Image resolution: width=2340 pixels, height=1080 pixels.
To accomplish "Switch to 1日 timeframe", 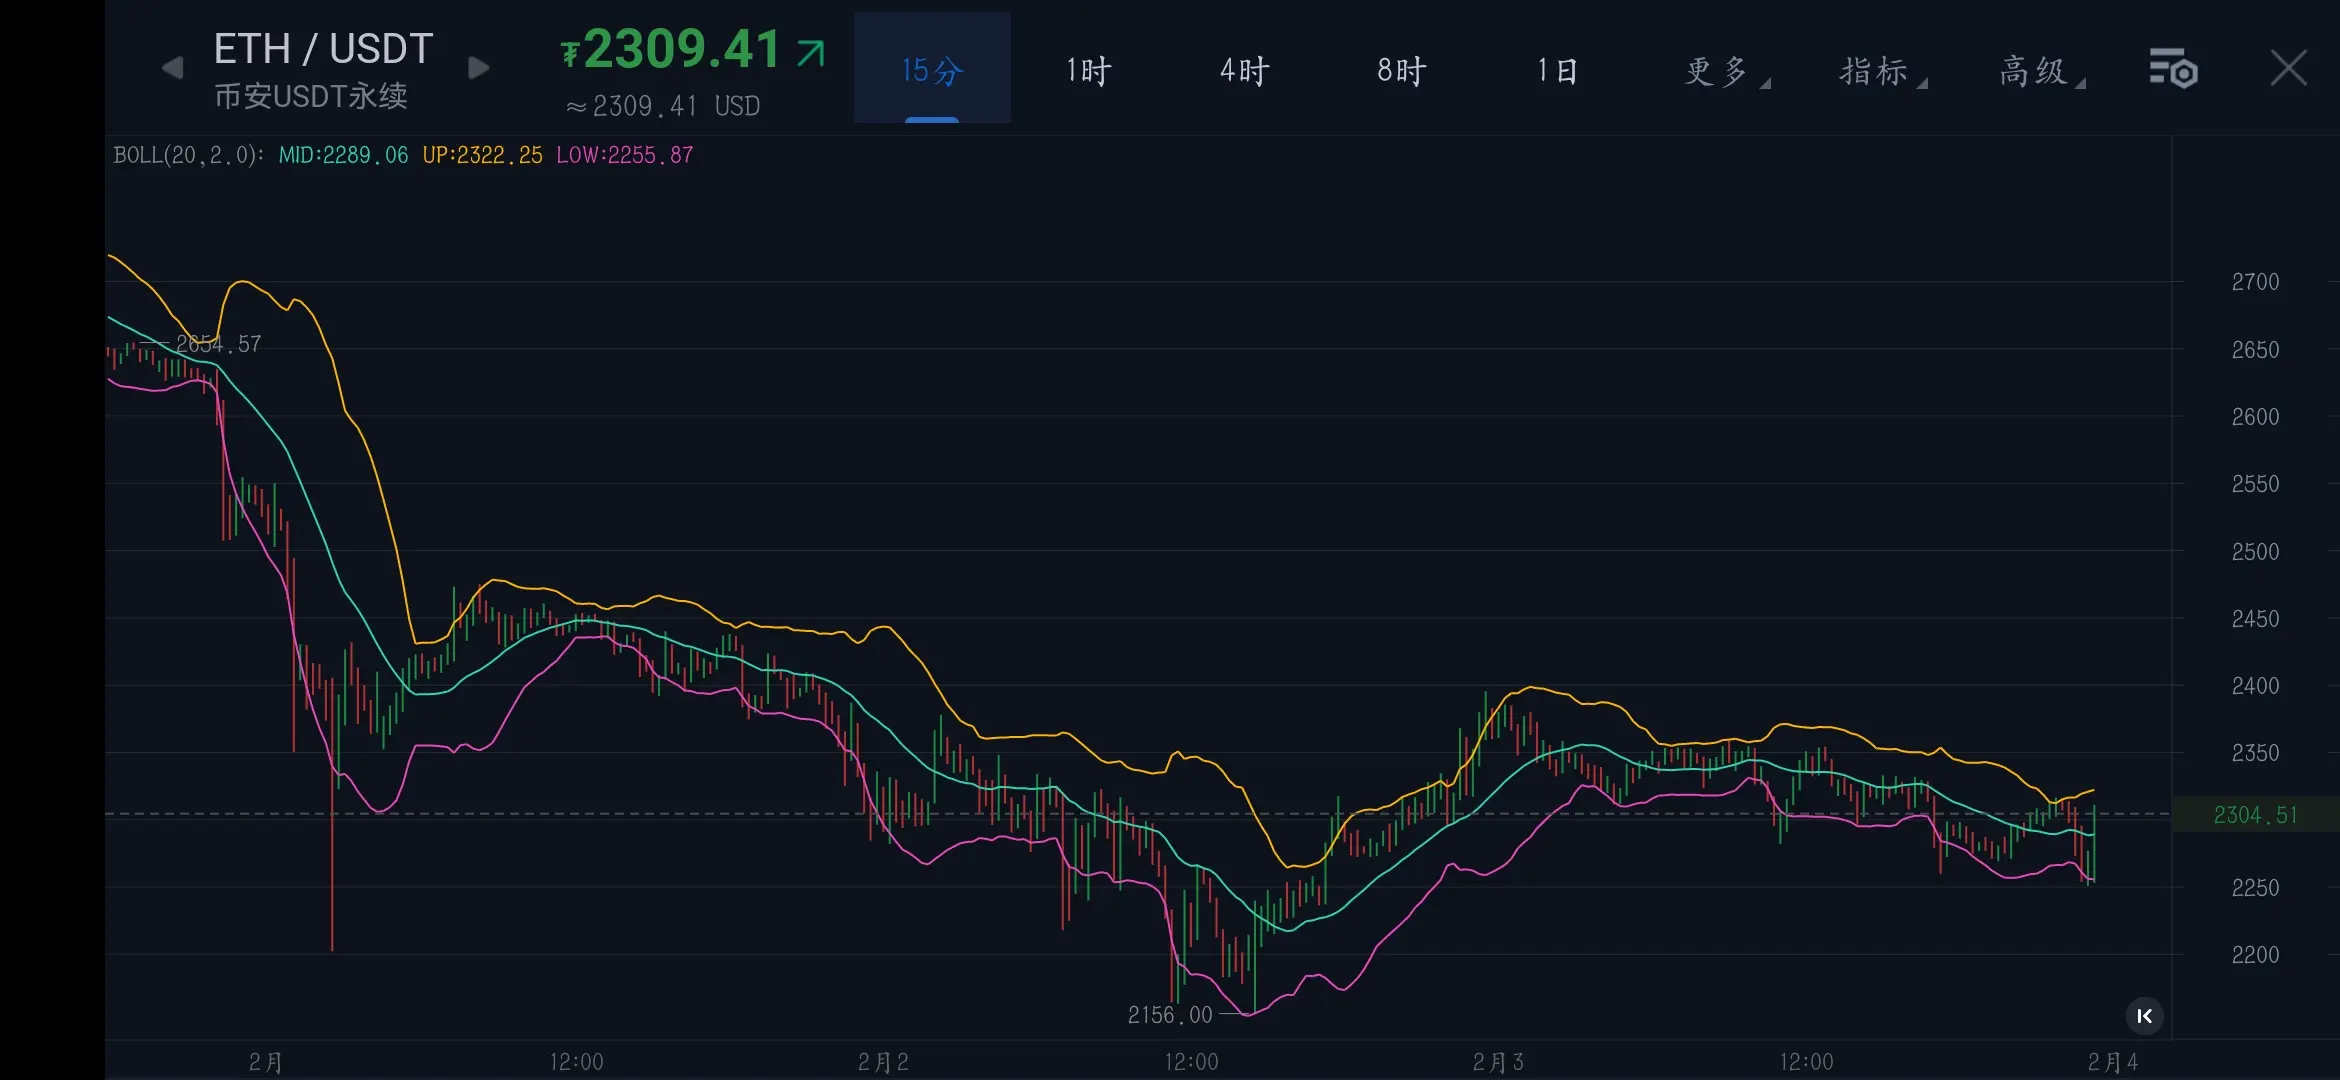I will tap(1557, 70).
